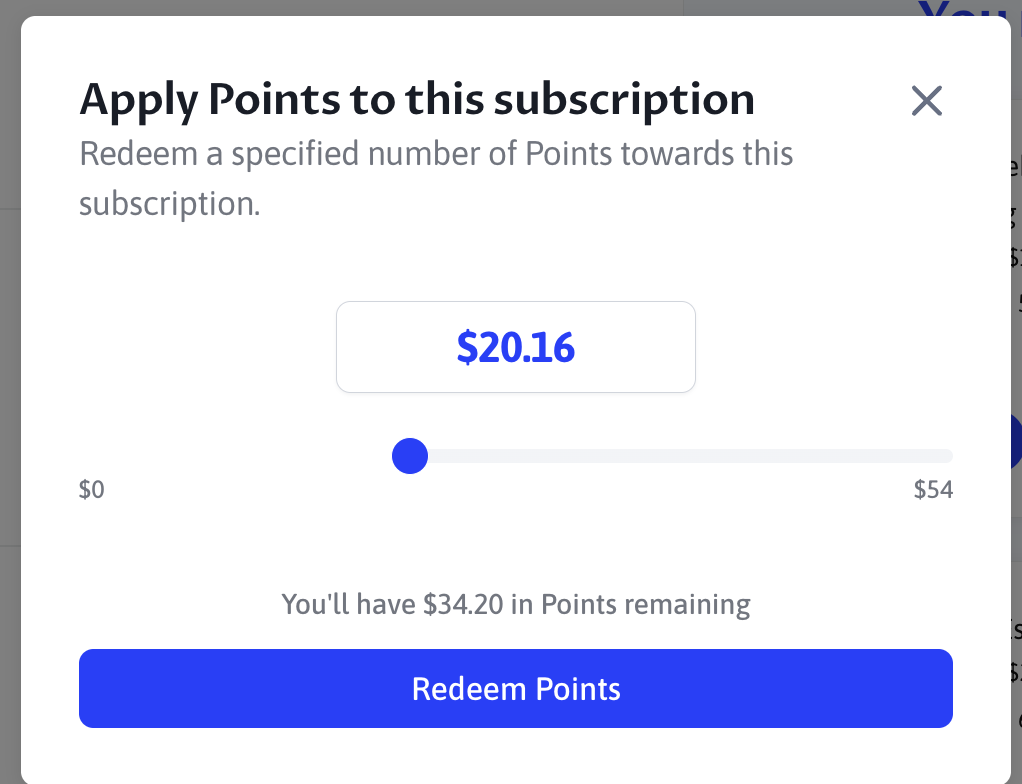Click the partially hidden blue heading behind dialog
1022x784 pixels.
point(962,10)
